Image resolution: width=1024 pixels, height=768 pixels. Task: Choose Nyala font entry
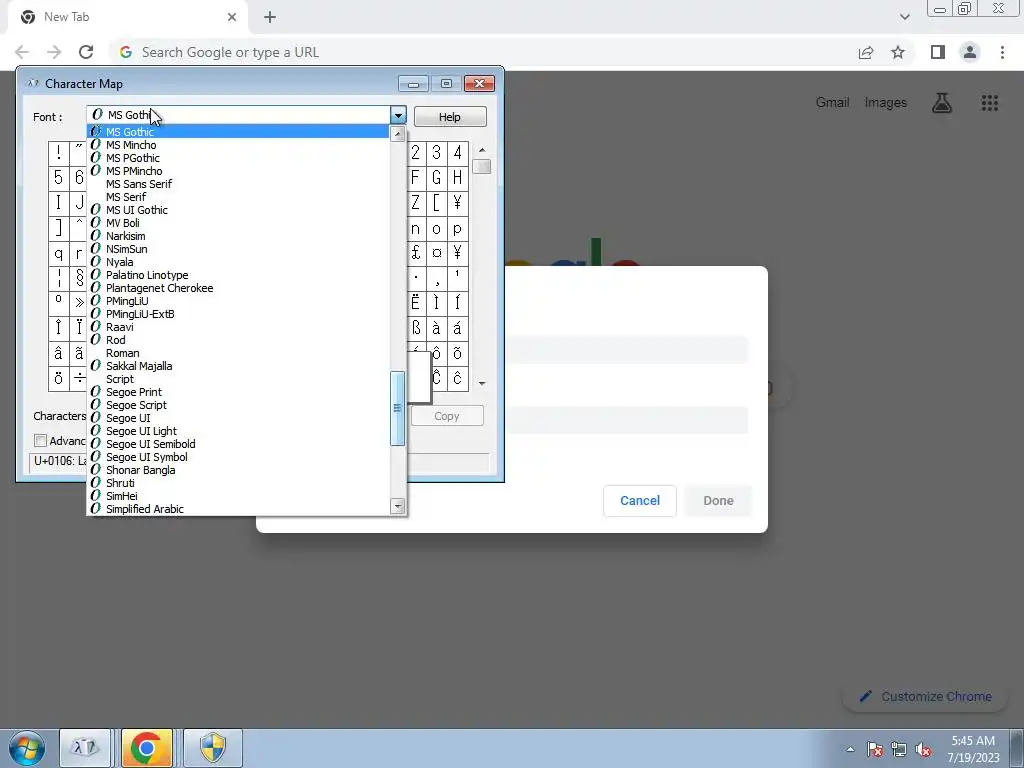click(x=238, y=262)
